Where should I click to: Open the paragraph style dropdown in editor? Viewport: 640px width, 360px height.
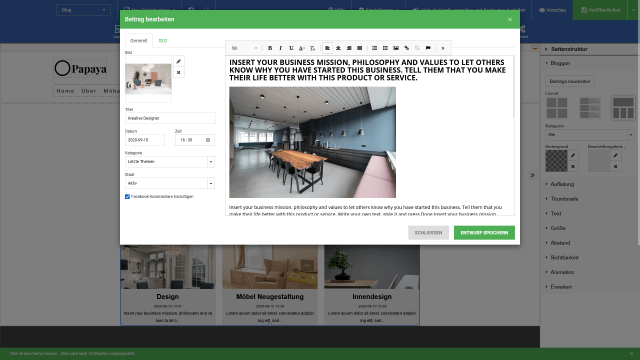coord(244,48)
